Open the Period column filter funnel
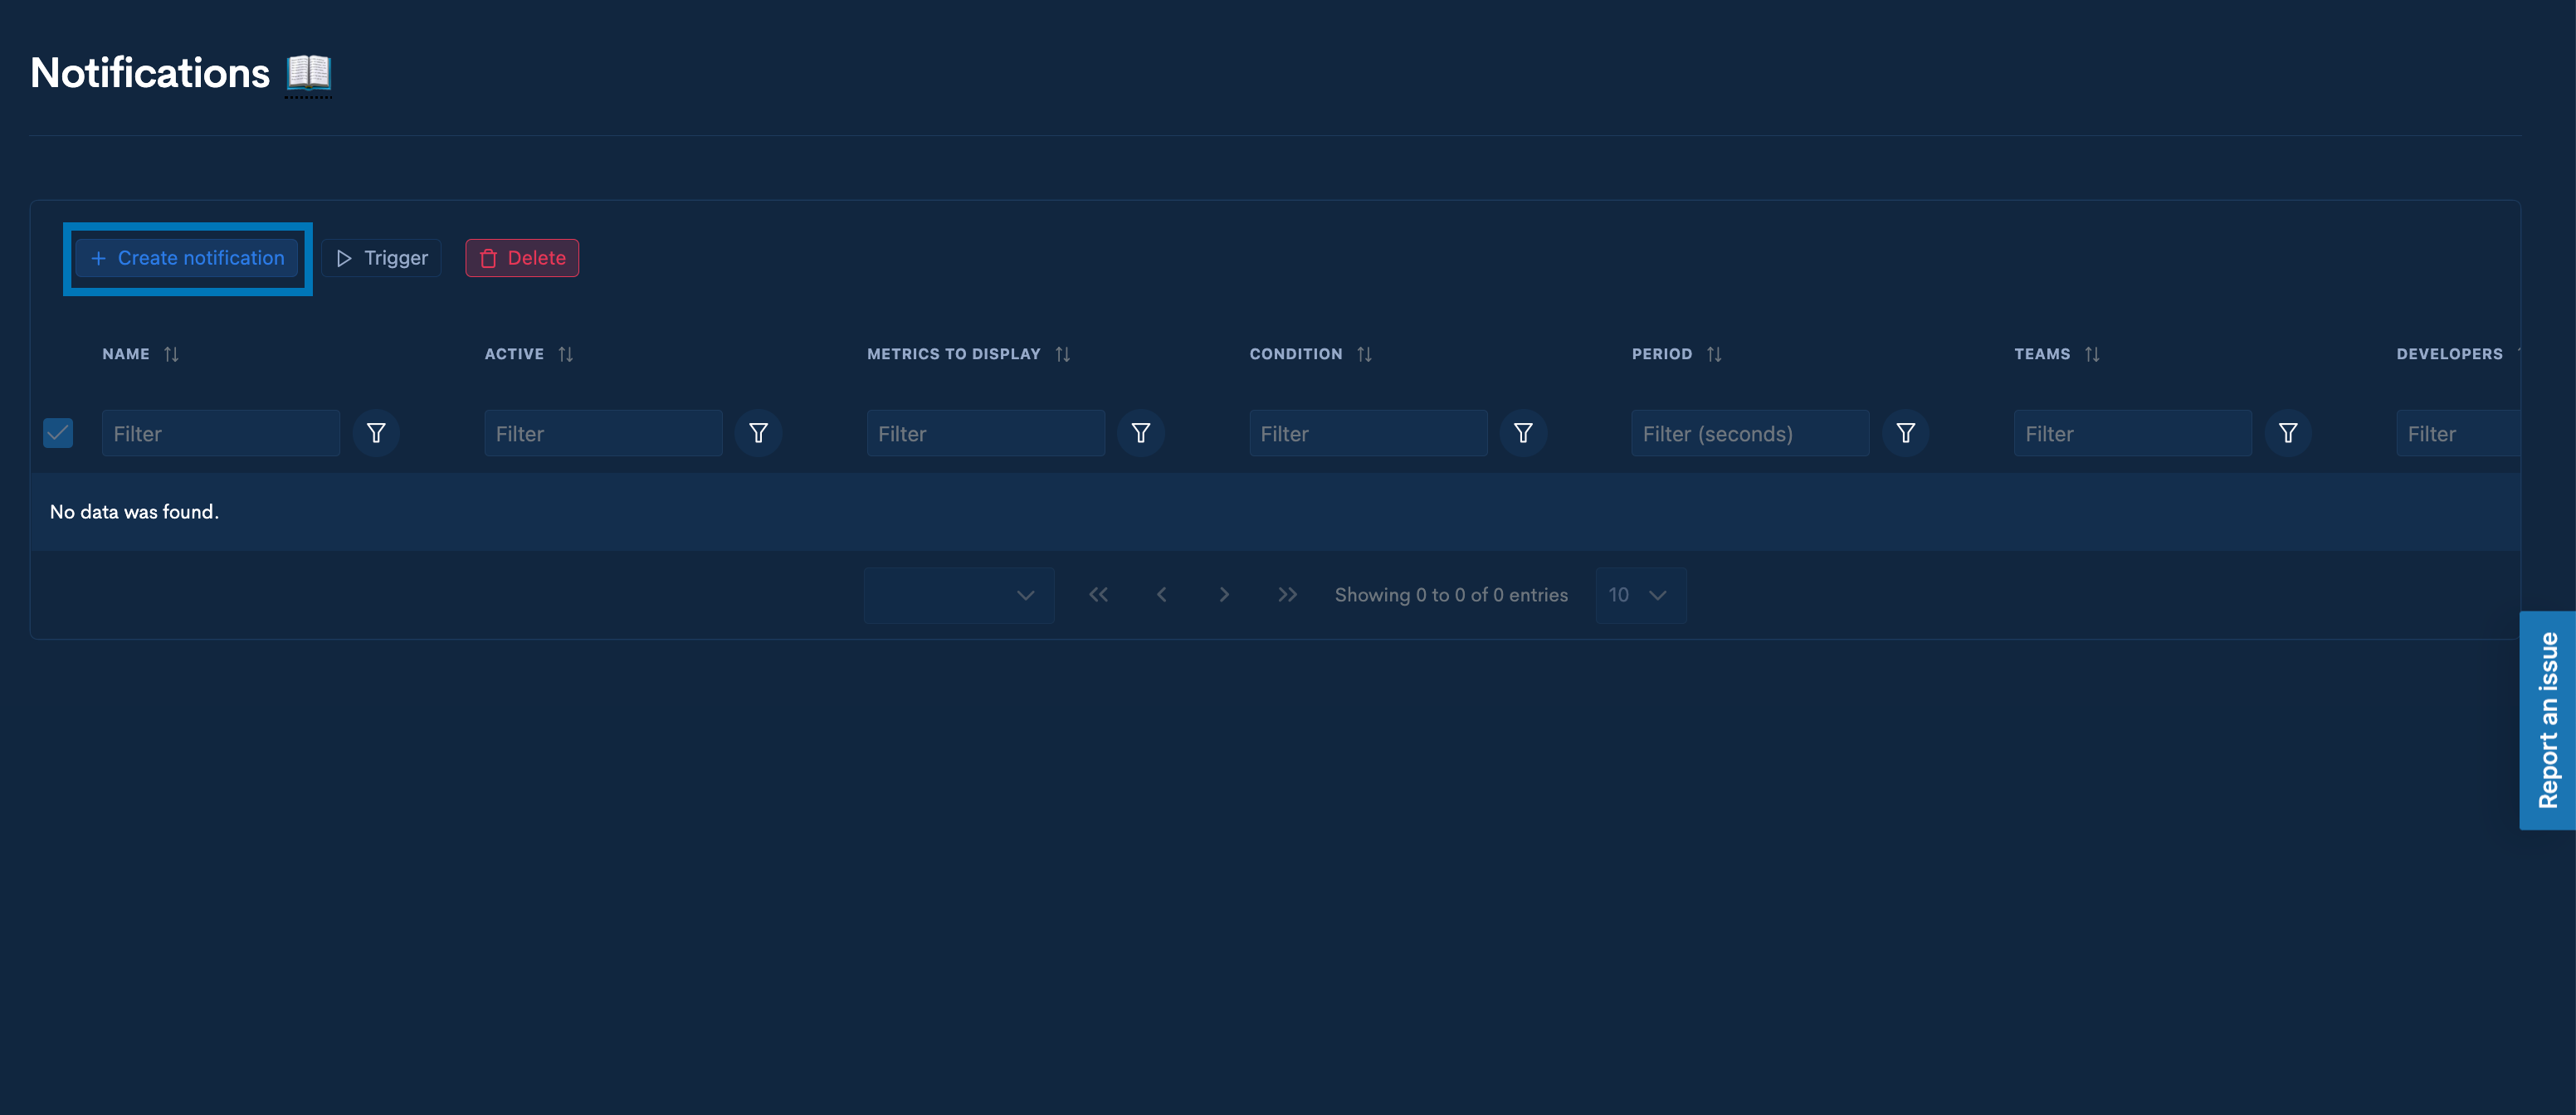 click(x=1905, y=433)
